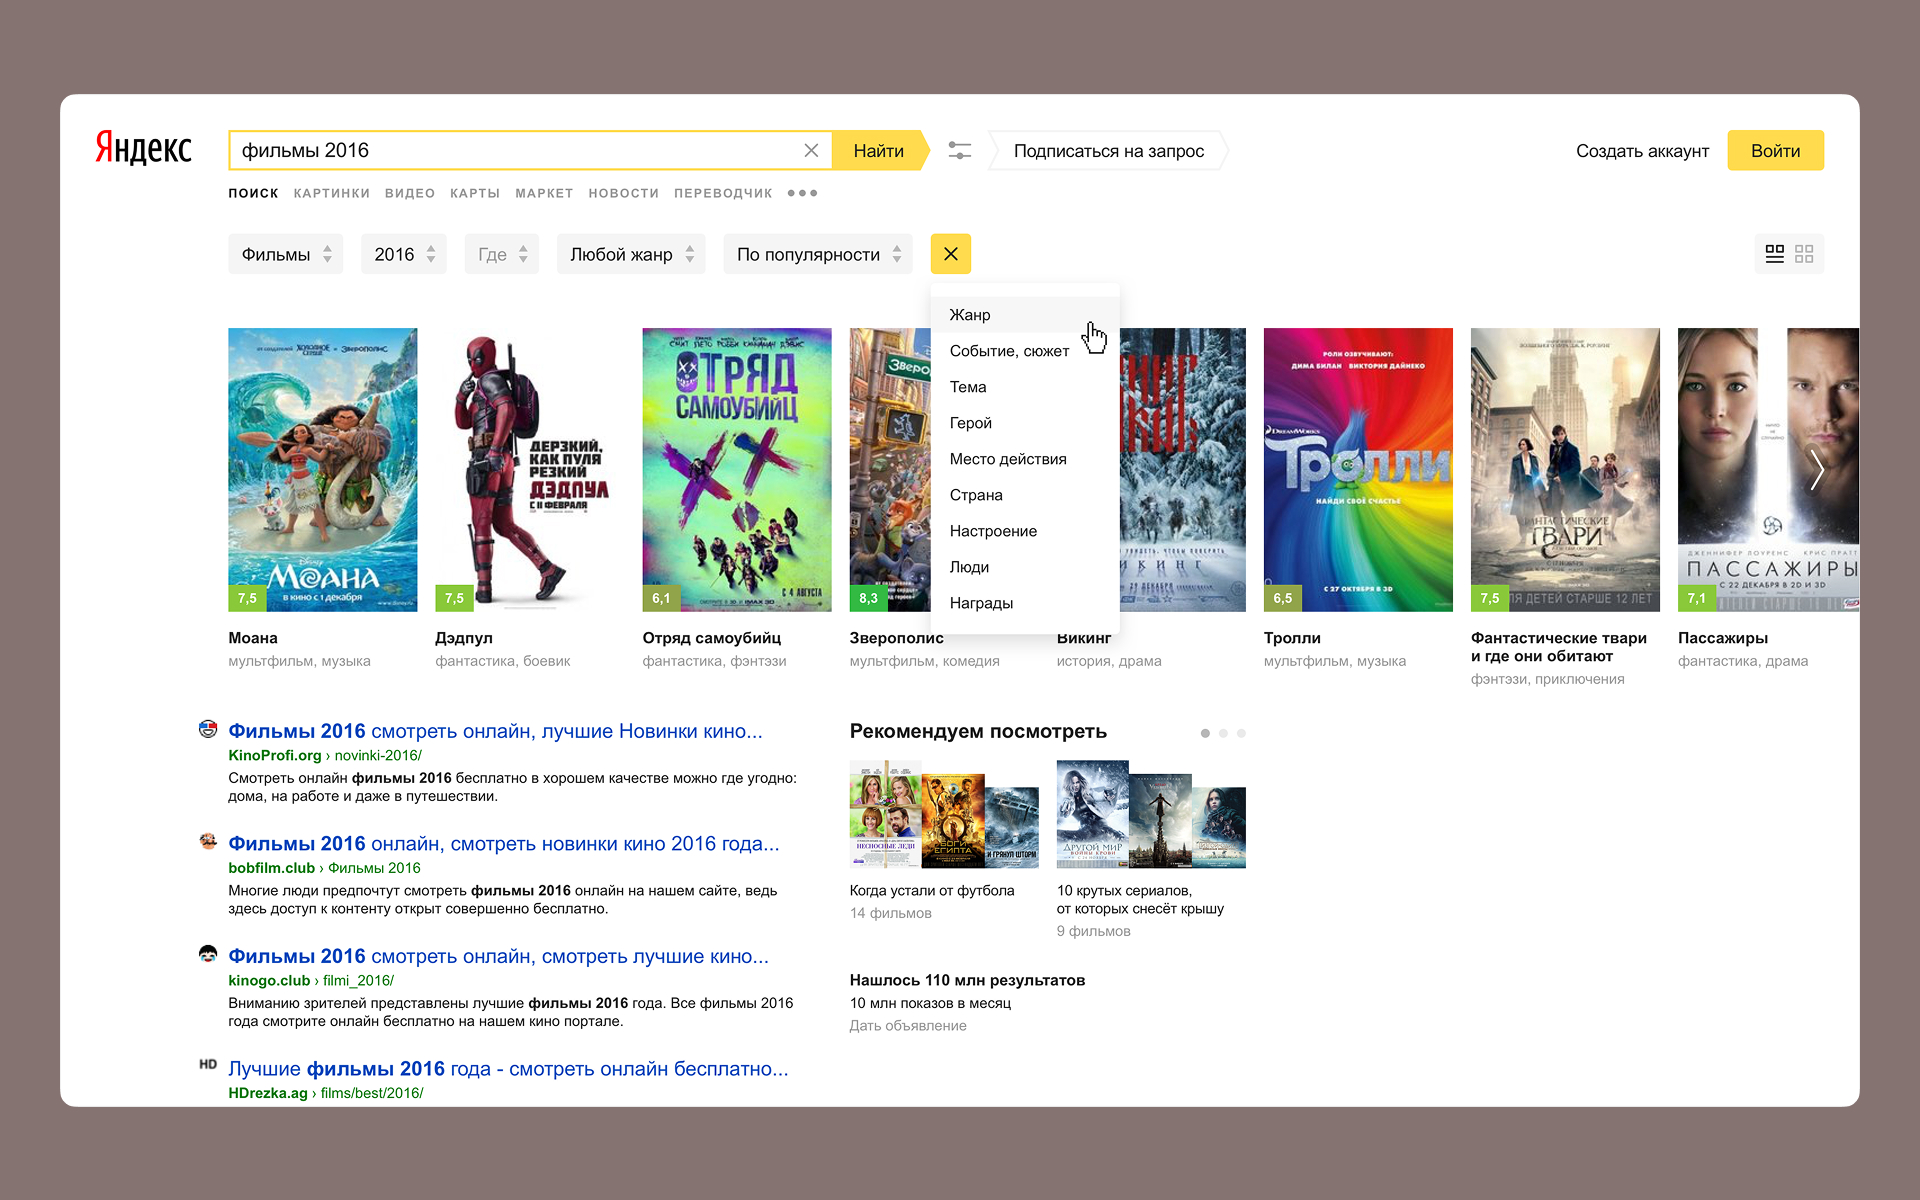Switch to the Переводчик tab
1920x1200 pixels.
(x=723, y=193)
